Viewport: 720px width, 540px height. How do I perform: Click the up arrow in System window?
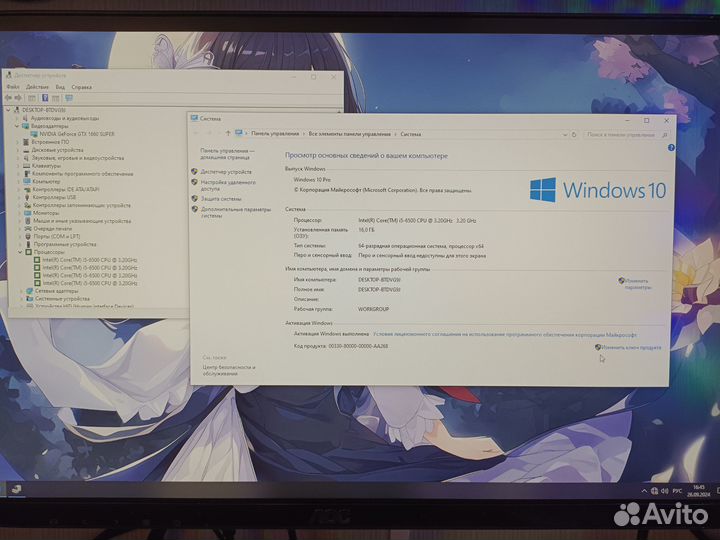[228, 134]
